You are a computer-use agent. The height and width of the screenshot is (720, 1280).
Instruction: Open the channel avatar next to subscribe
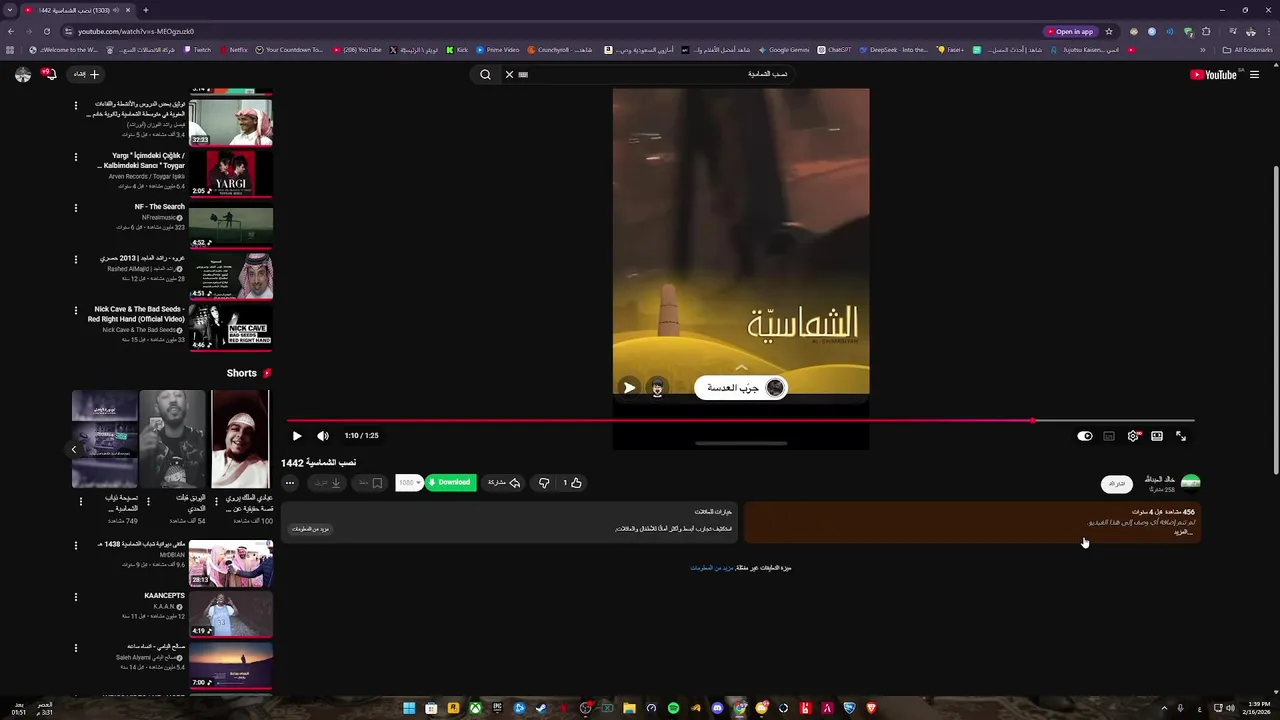coord(1190,483)
